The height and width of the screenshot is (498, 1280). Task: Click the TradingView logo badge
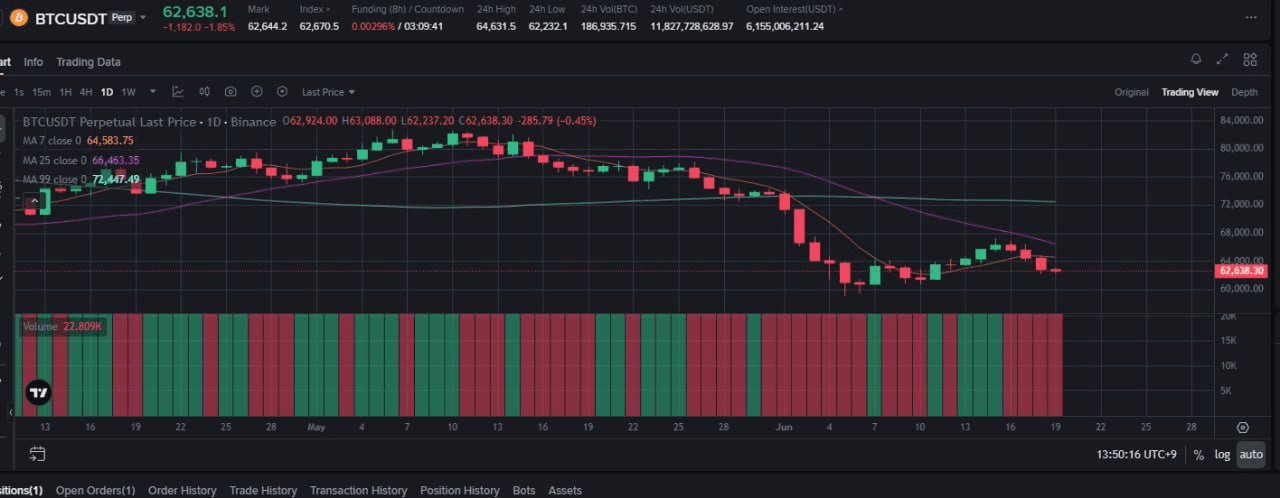(x=38, y=393)
